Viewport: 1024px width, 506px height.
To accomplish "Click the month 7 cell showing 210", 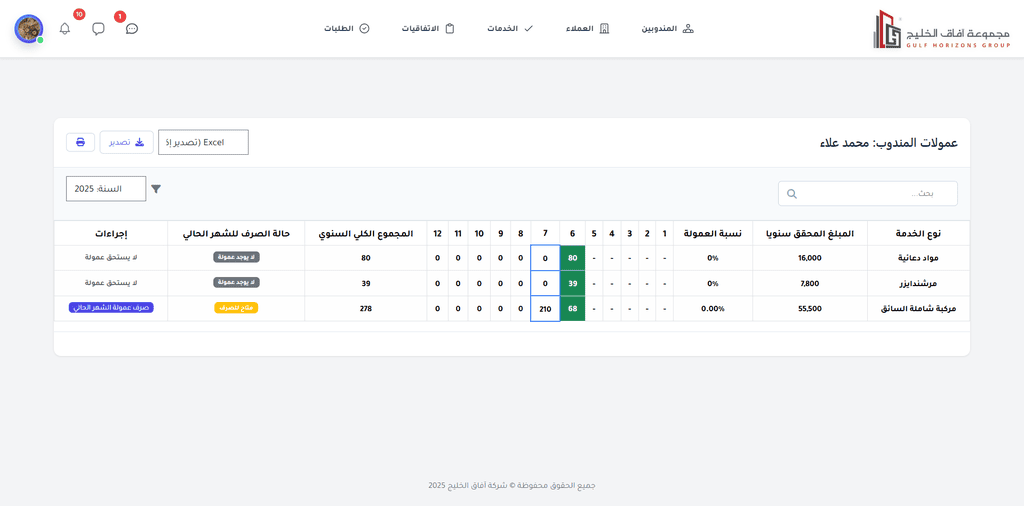I will (x=545, y=308).
